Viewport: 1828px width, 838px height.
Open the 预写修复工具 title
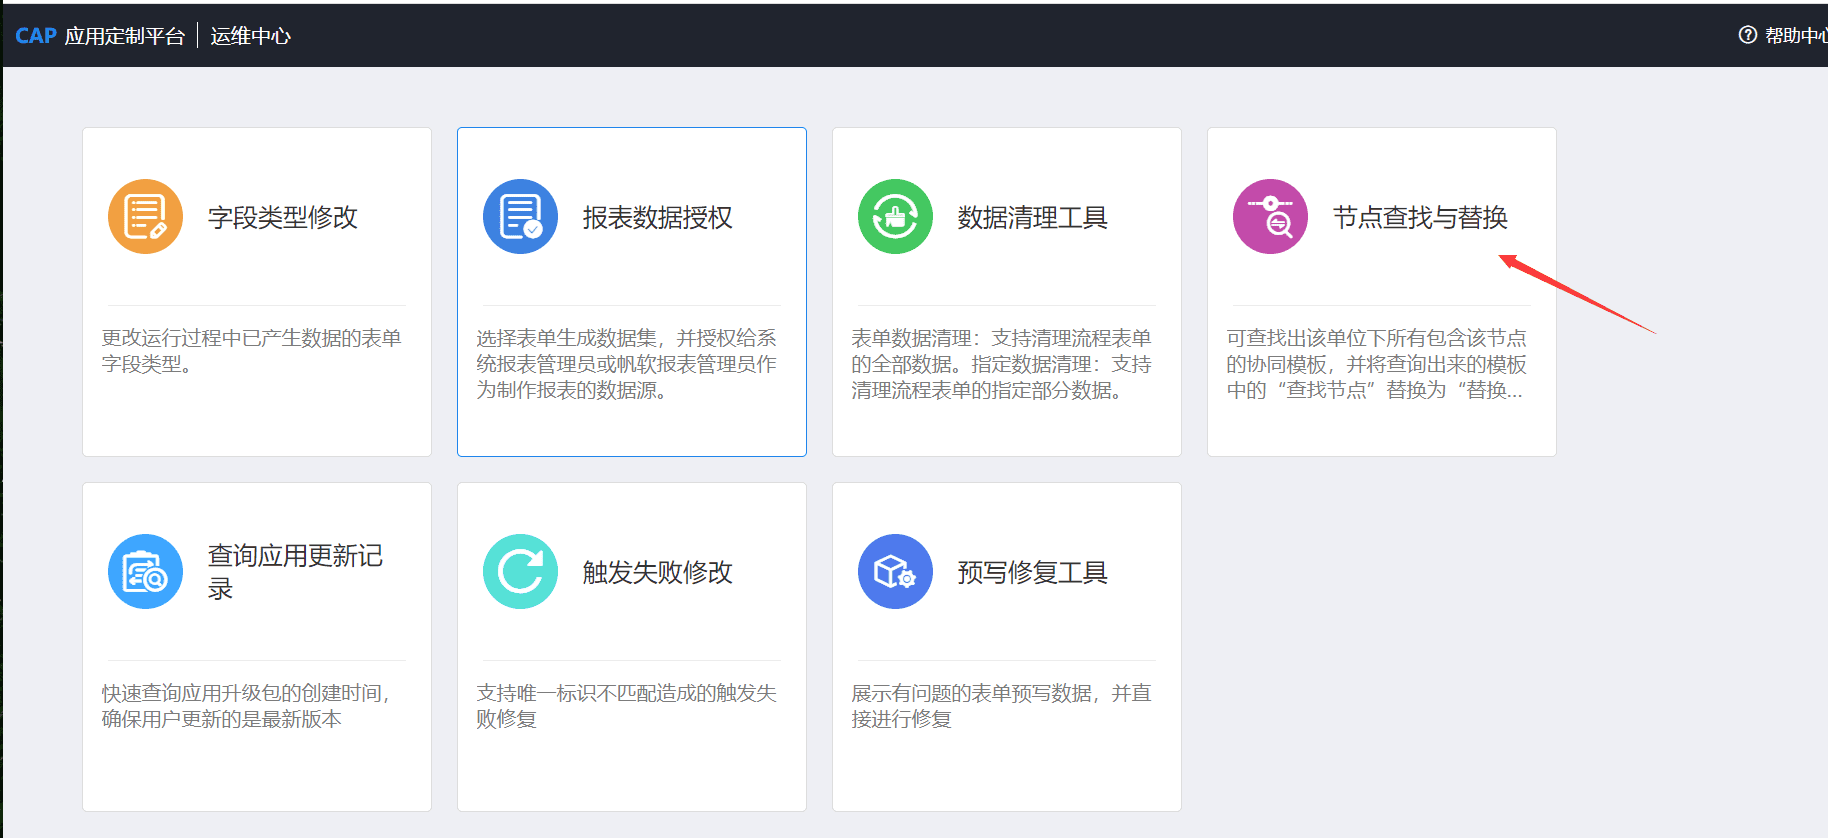coord(1033,572)
